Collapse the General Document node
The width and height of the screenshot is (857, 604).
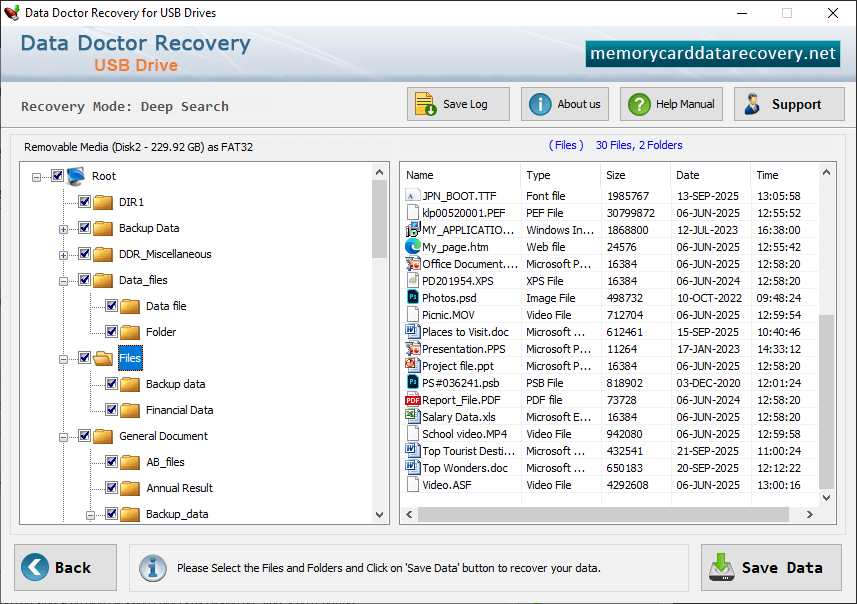[63, 437]
